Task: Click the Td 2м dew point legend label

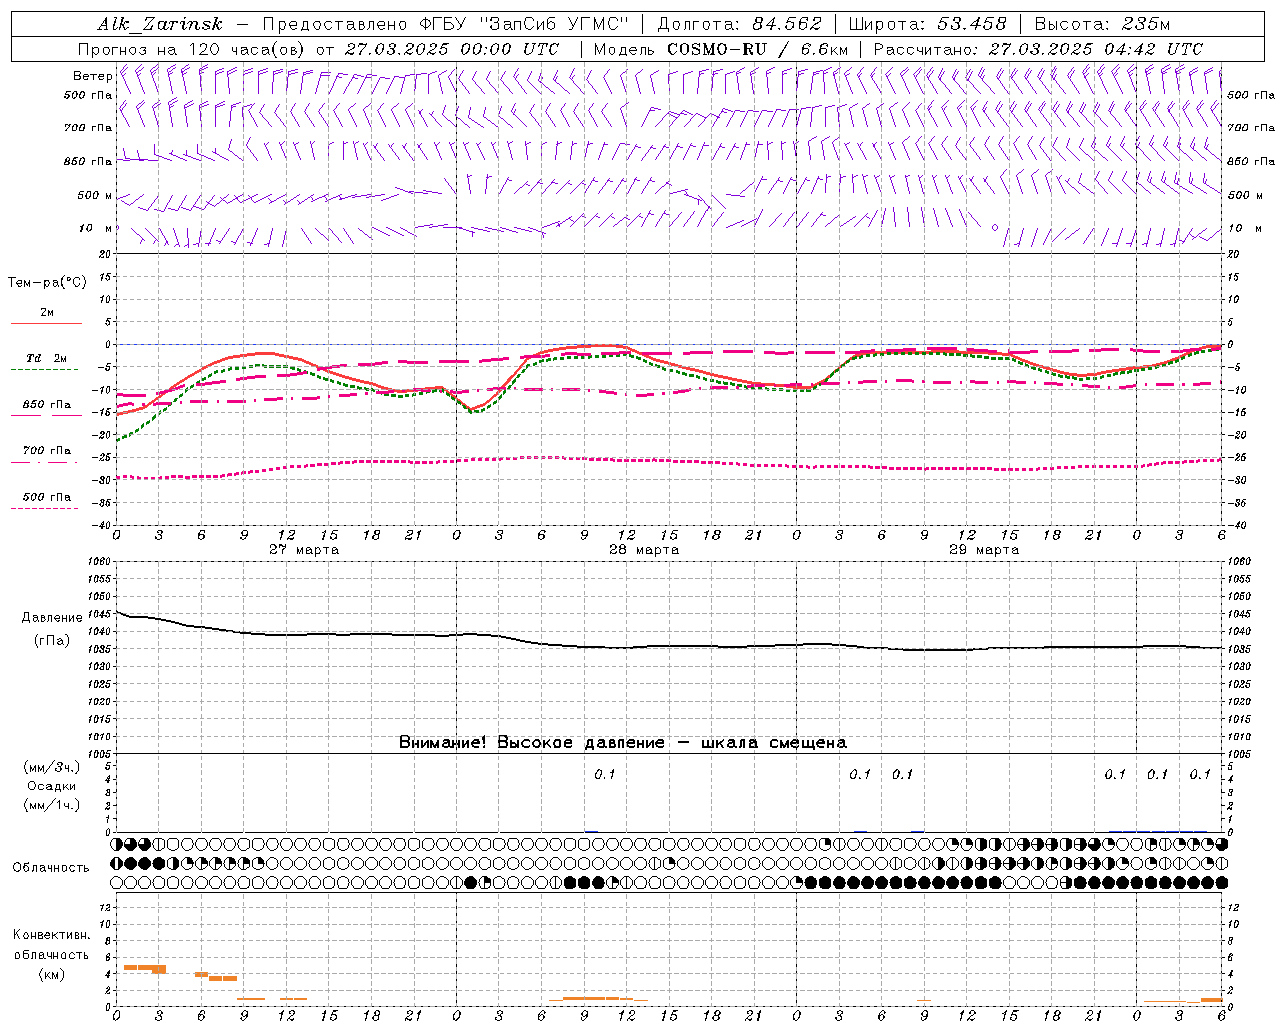Action: [47, 358]
